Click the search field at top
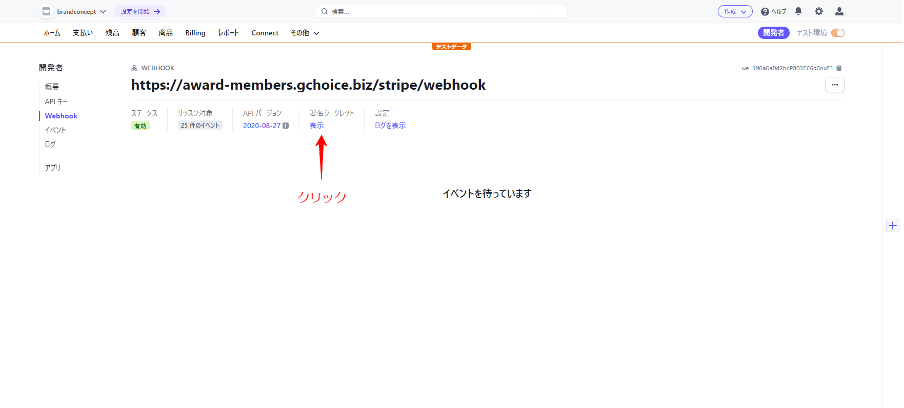Viewport: 904px width, 408px height. [440, 11]
